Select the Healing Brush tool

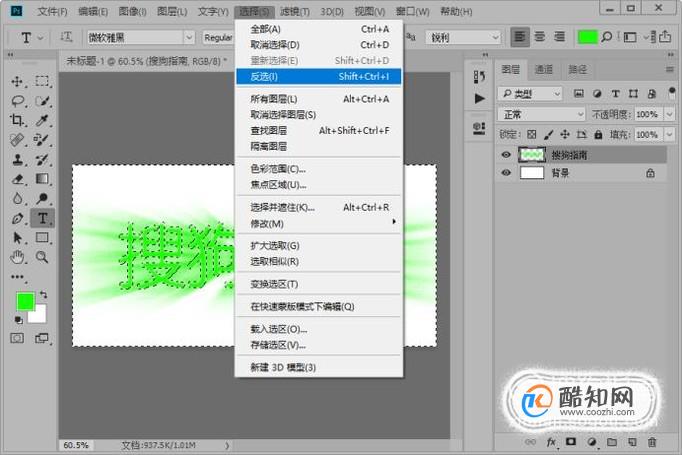[17, 140]
